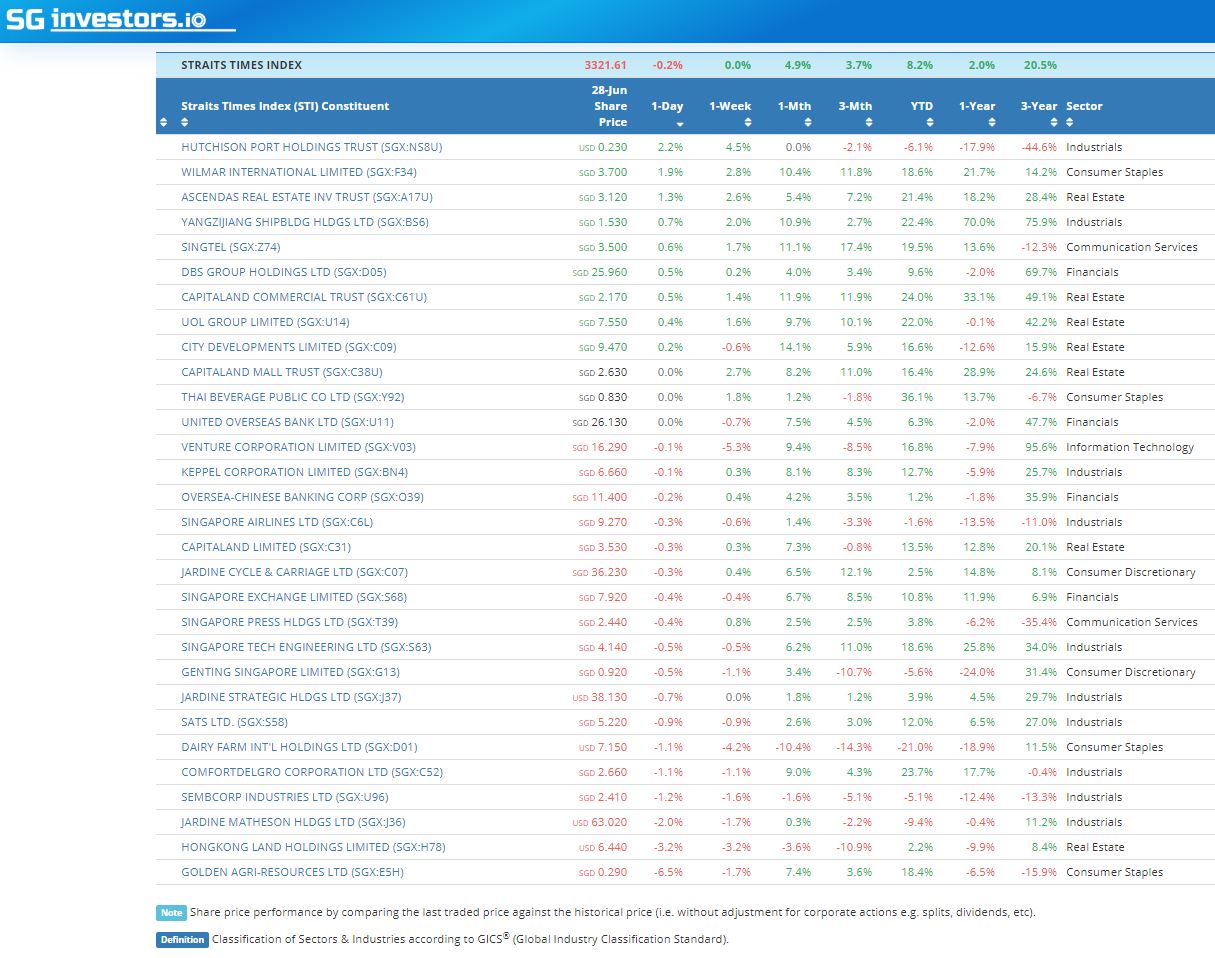The height and width of the screenshot is (958, 1215).
Task: Click the sort arrows in the leftmost header column
Action: point(164,123)
